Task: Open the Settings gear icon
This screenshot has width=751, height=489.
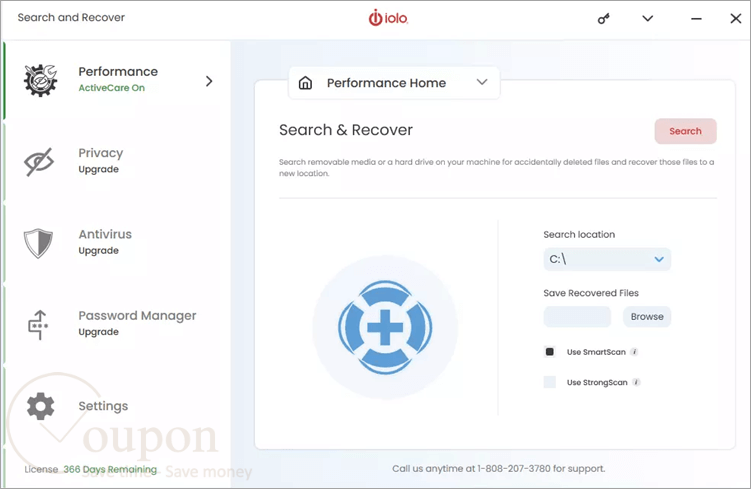Action: click(41, 406)
